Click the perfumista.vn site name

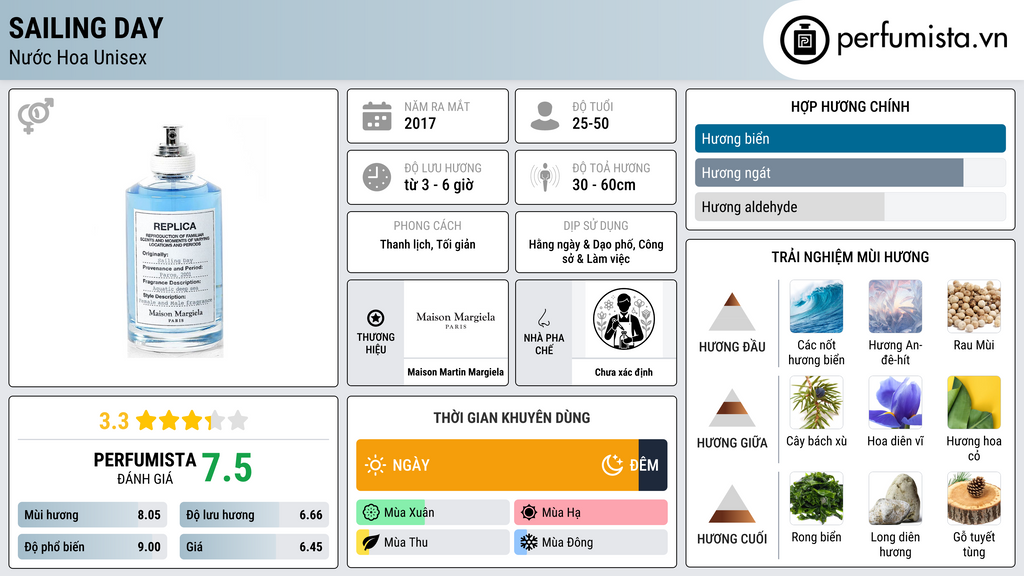point(922,38)
